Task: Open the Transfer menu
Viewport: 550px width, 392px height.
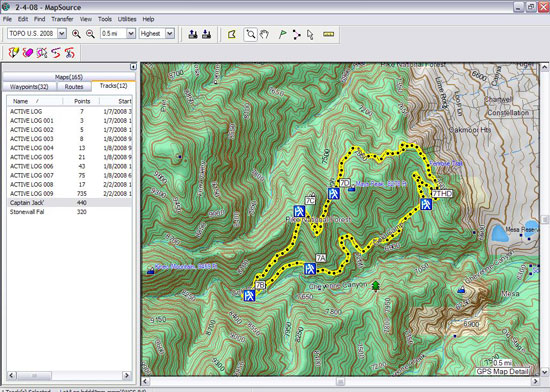Action: (62, 19)
